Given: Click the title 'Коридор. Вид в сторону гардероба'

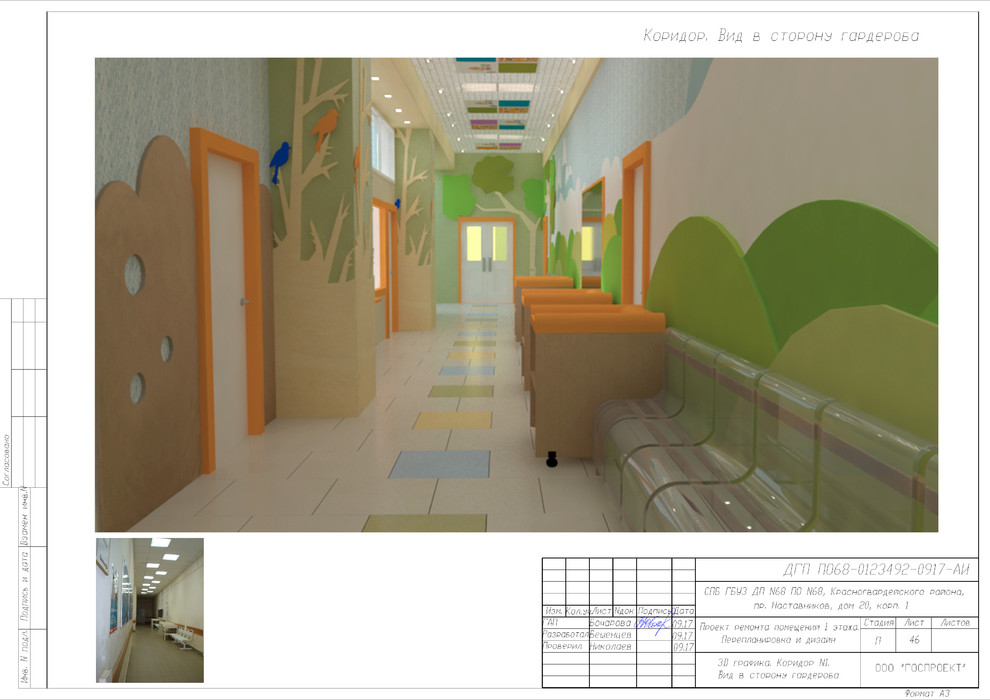Looking at the screenshot, I should (x=779, y=36).
